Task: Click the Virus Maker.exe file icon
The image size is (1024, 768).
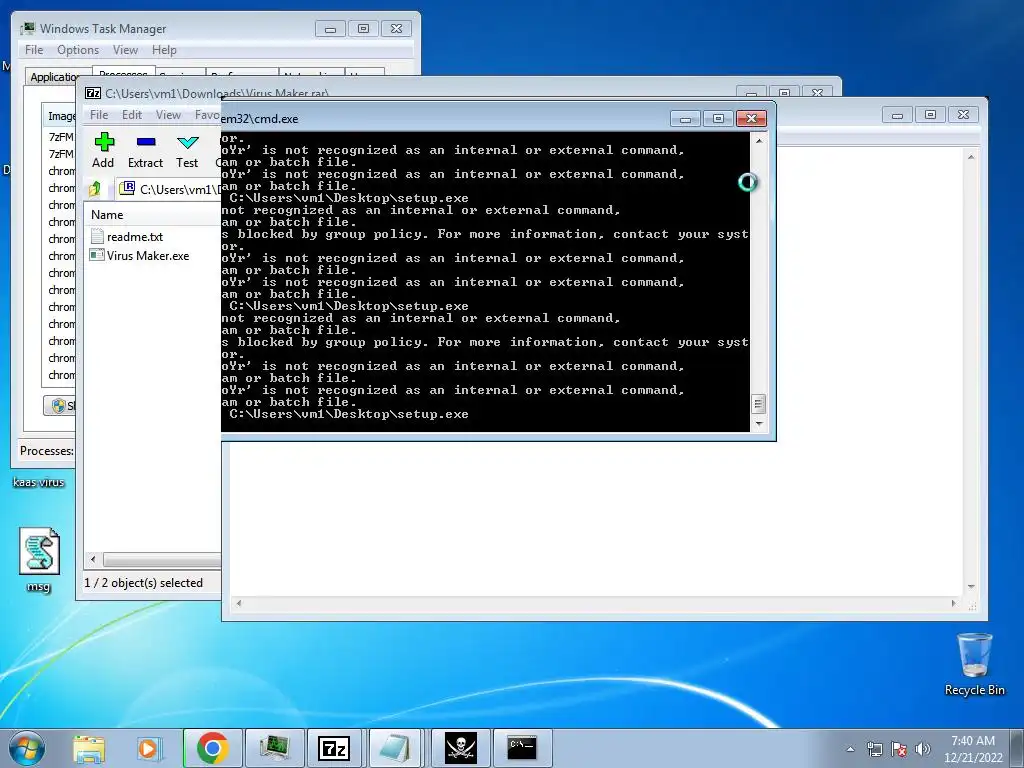Action: click(97, 255)
